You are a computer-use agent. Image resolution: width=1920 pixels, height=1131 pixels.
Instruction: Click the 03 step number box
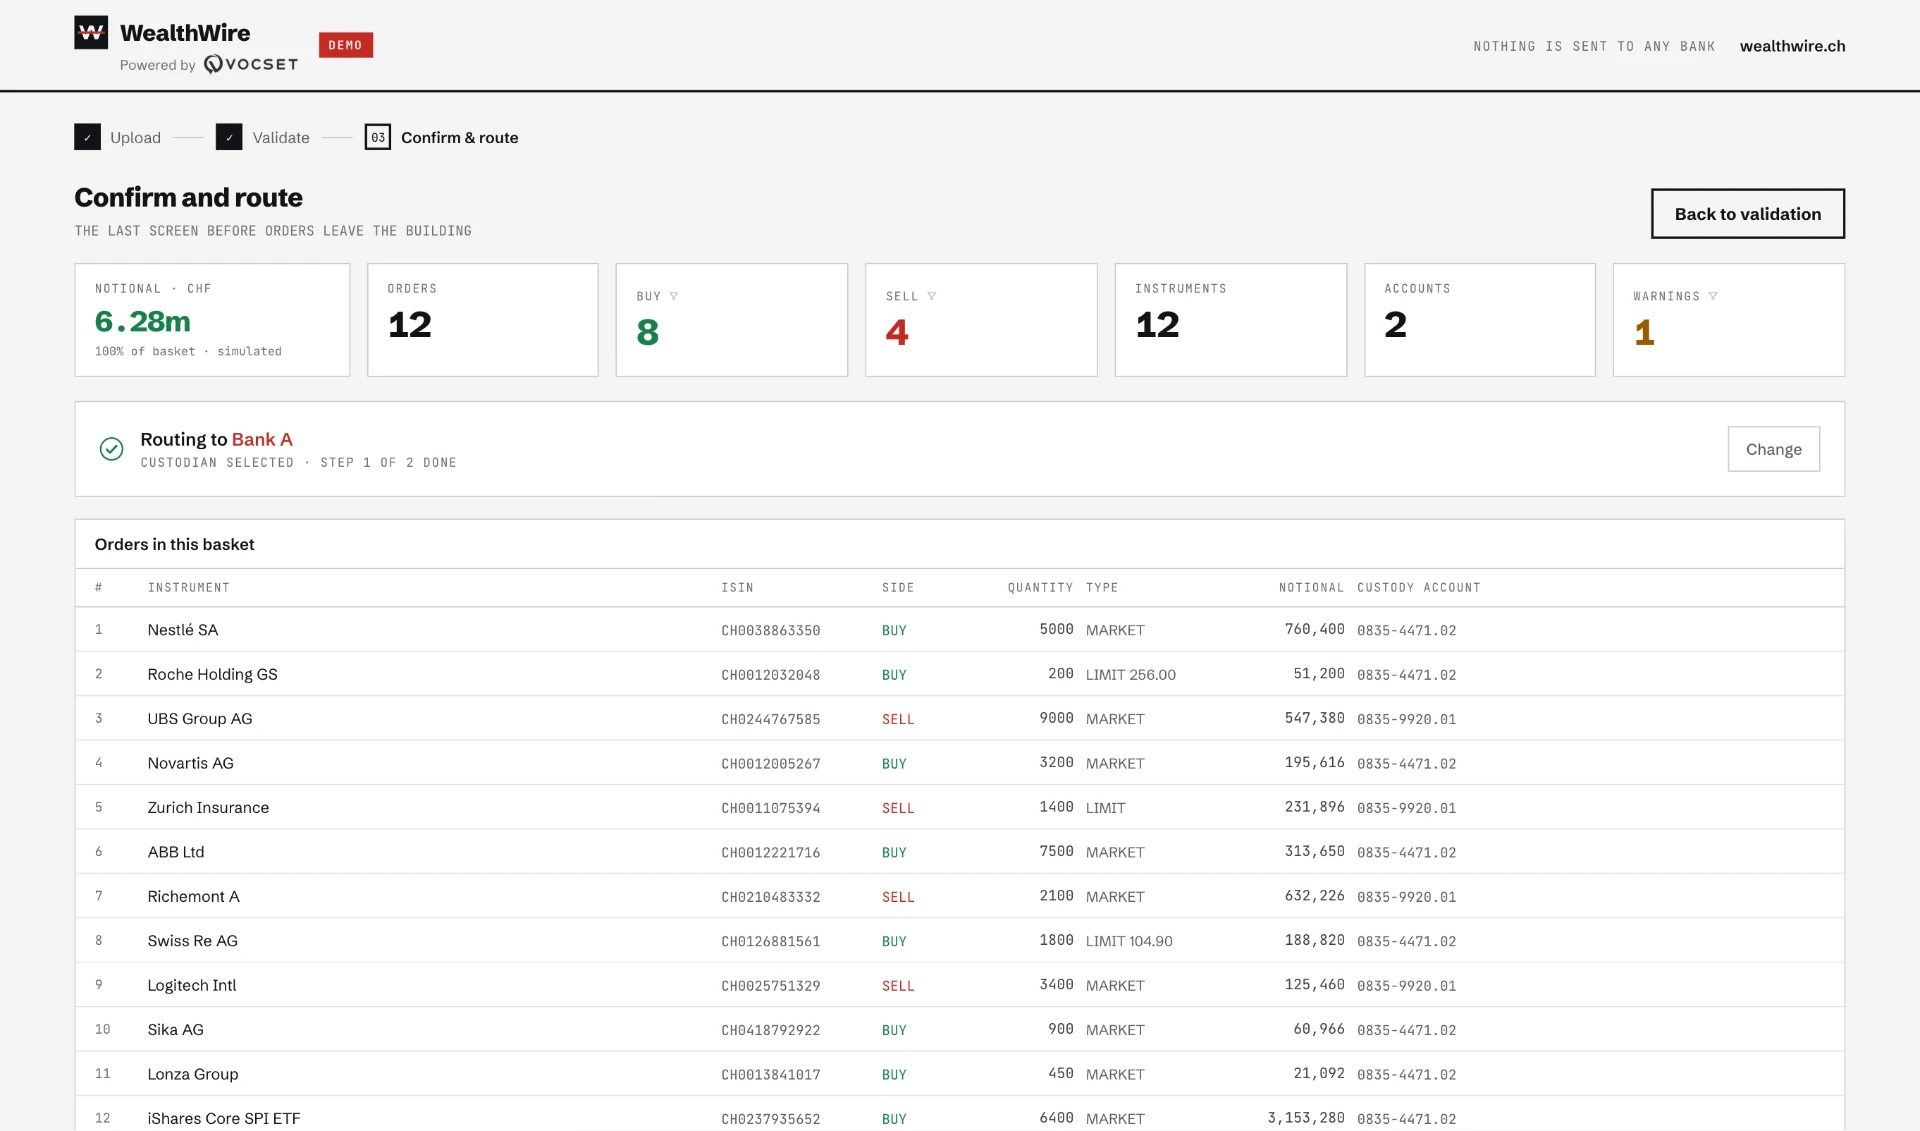(378, 137)
